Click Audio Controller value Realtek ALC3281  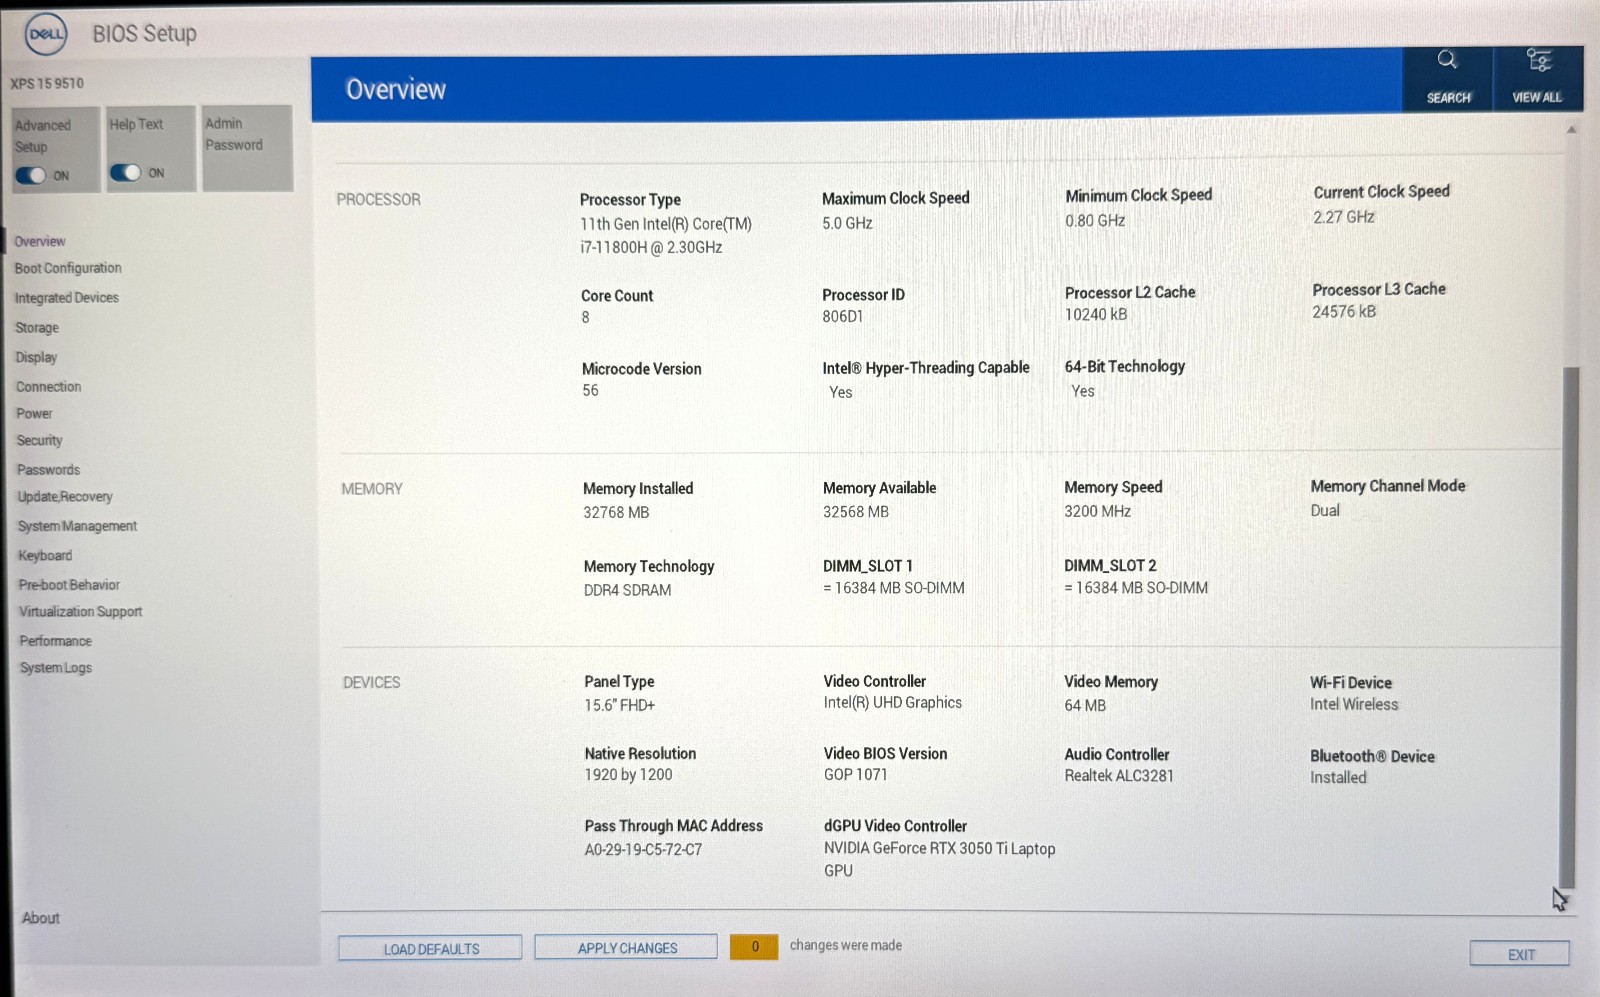[1119, 775]
